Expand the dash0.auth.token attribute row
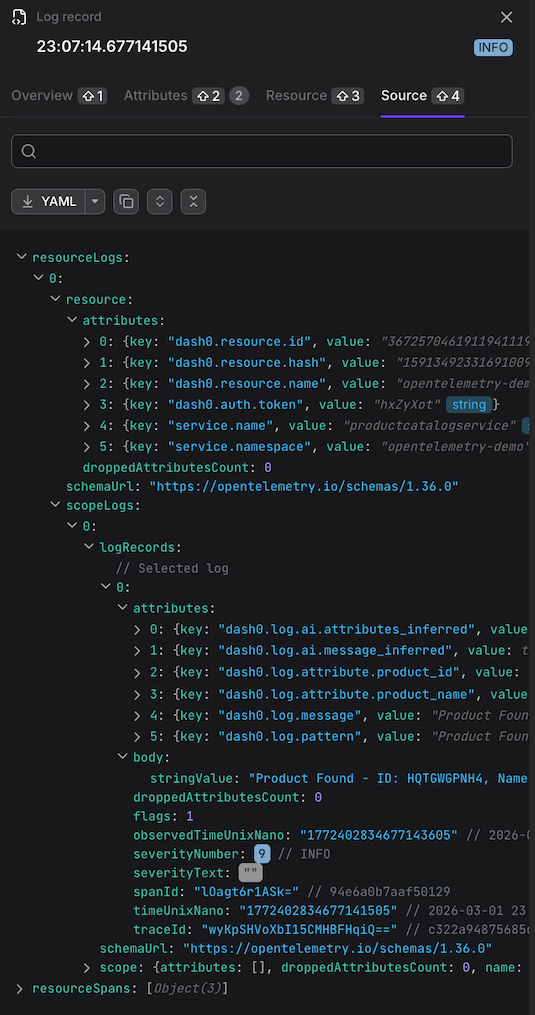The height and width of the screenshot is (1015, 535). (87, 405)
